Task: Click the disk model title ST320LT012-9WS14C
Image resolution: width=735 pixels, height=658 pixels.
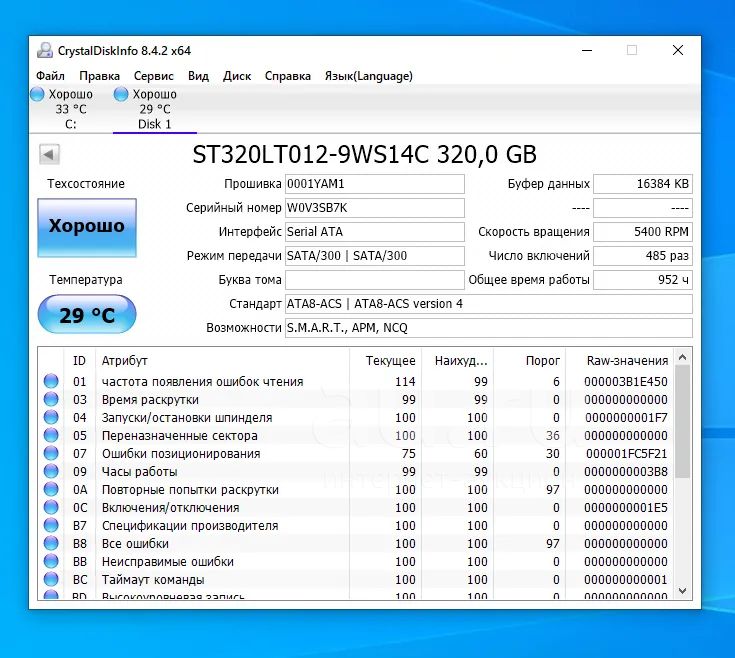Action: [310, 154]
